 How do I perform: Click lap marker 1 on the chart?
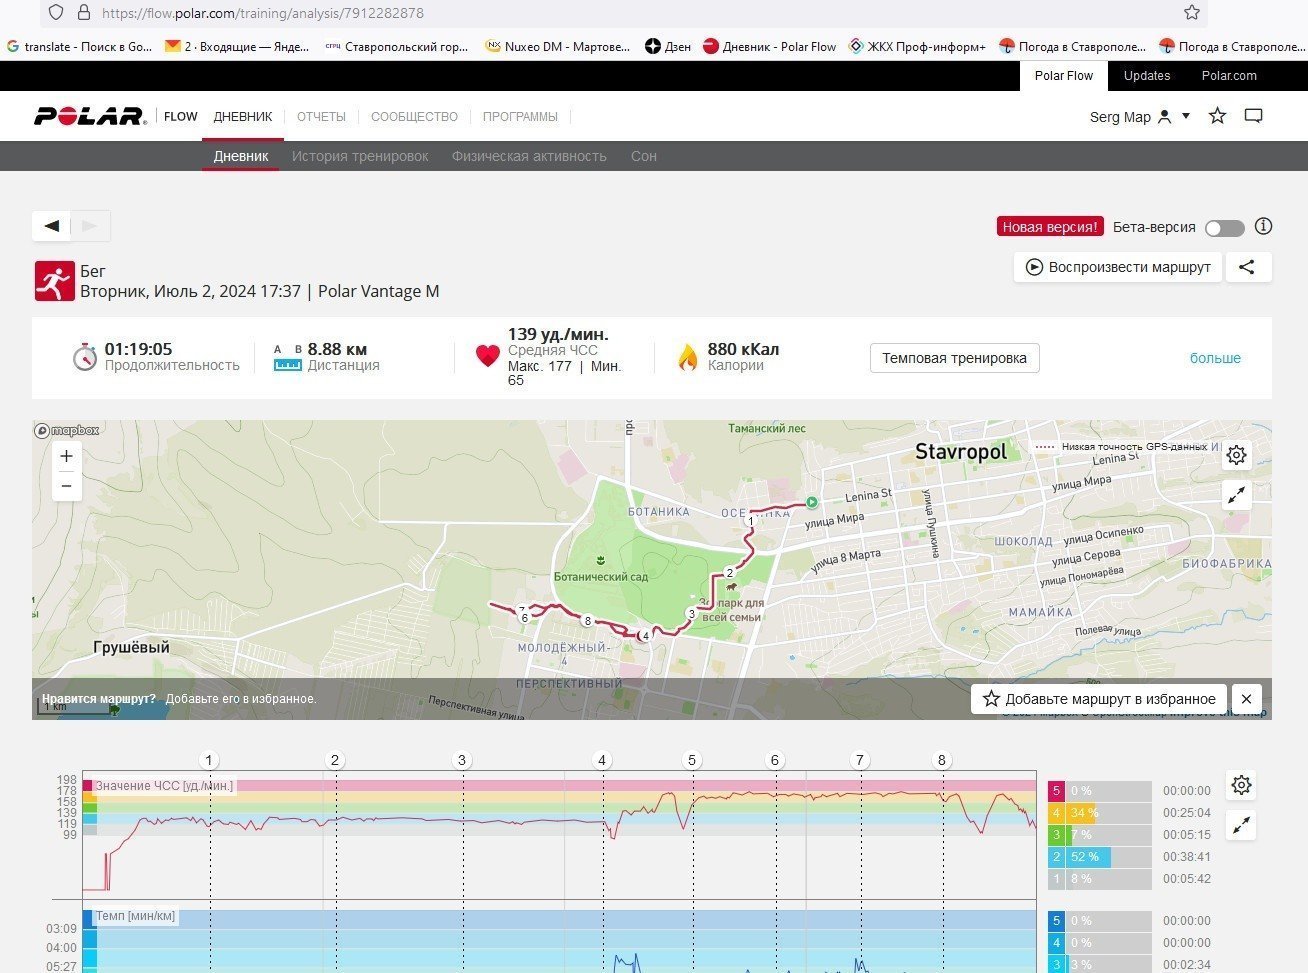point(209,760)
